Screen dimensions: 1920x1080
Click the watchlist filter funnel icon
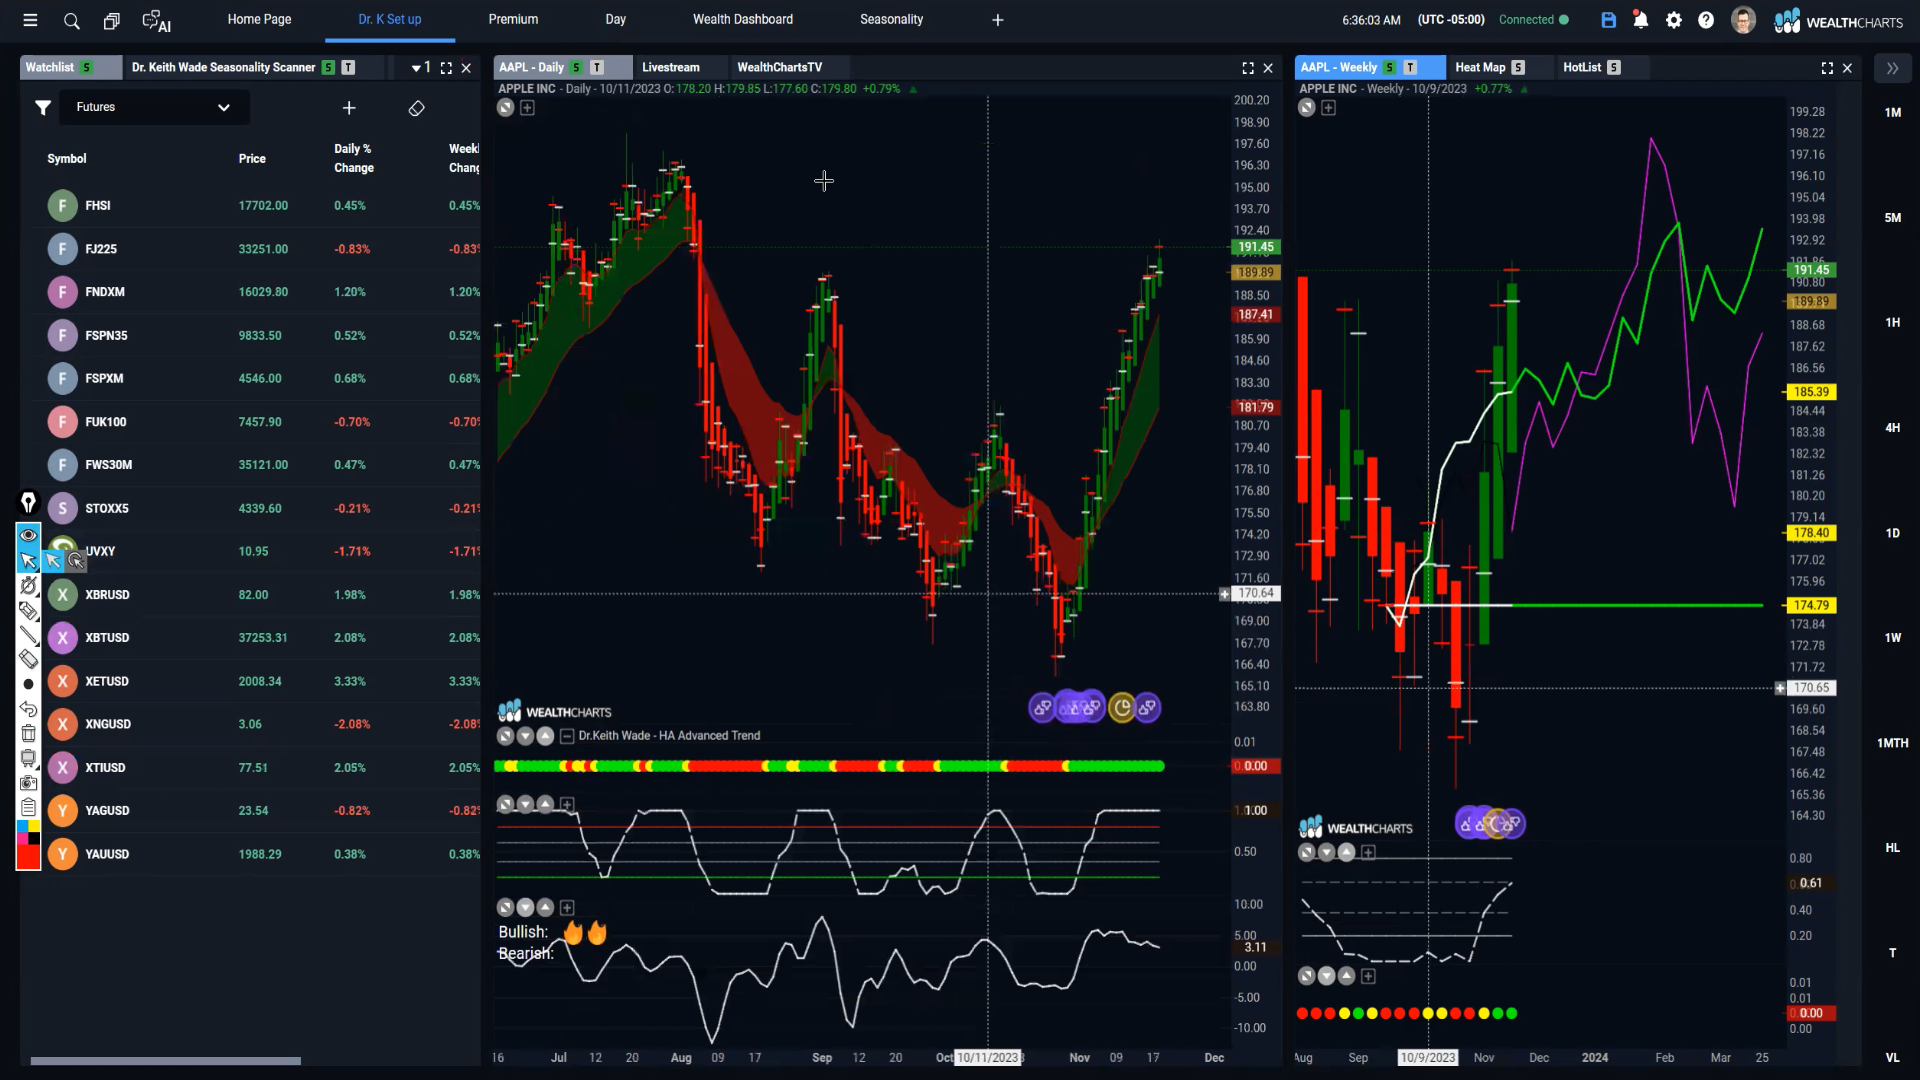pos(43,107)
